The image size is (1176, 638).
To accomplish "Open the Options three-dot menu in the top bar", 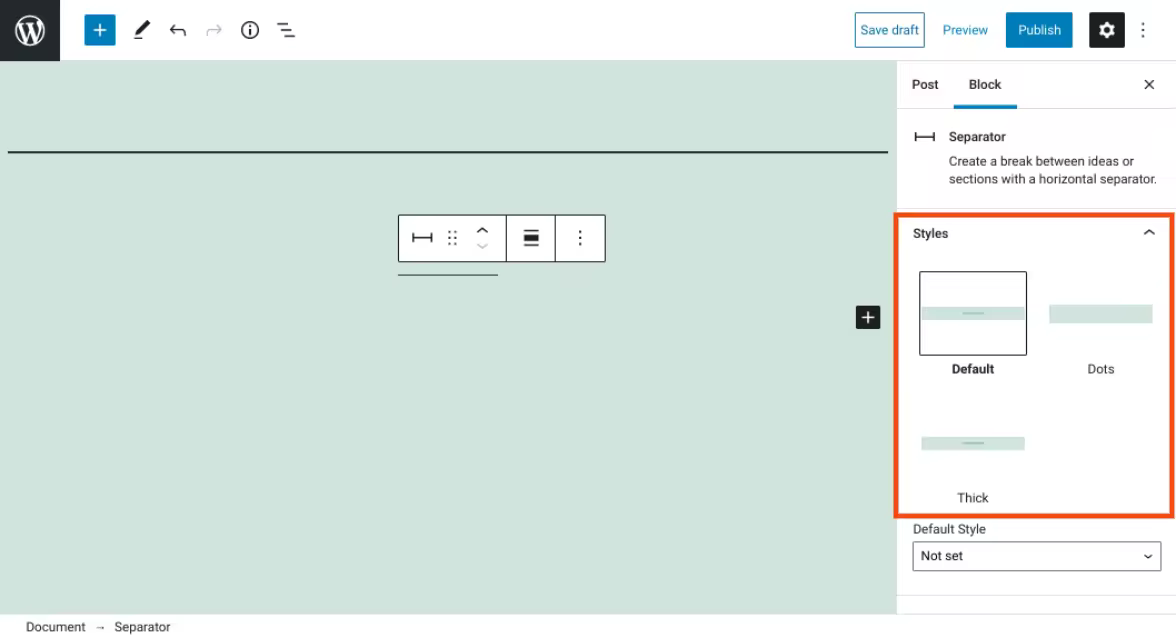I will pyautogui.click(x=1143, y=30).
